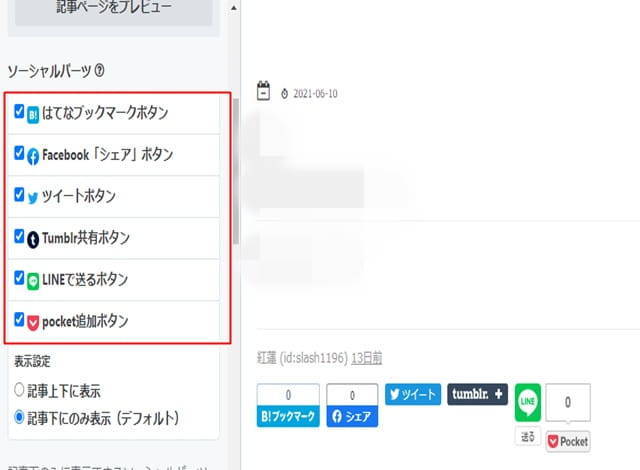Click the Facebook icon in parts list
The image size is (640, 470).
tap(33, 157)
